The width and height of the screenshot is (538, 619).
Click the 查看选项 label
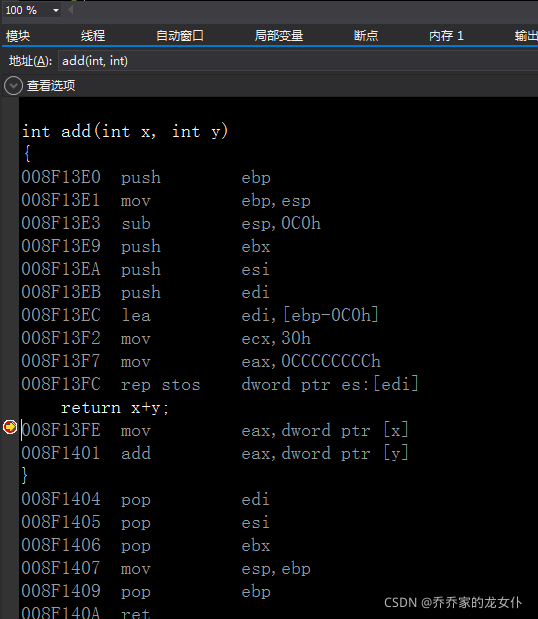[x=51, y=85]
